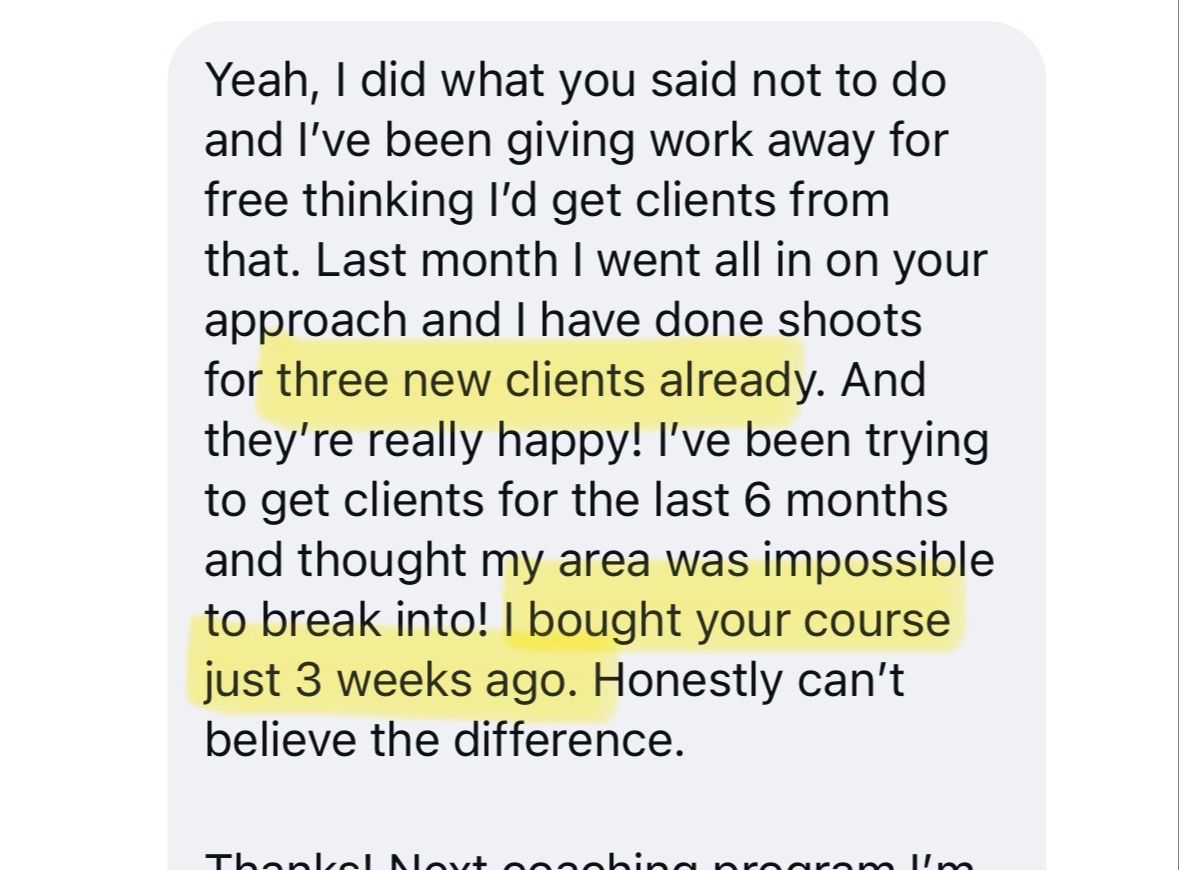The width and height of the screenshot is (1179, 870).
Task: Tap the white area outside the message bubble
Action: point(83,435)
